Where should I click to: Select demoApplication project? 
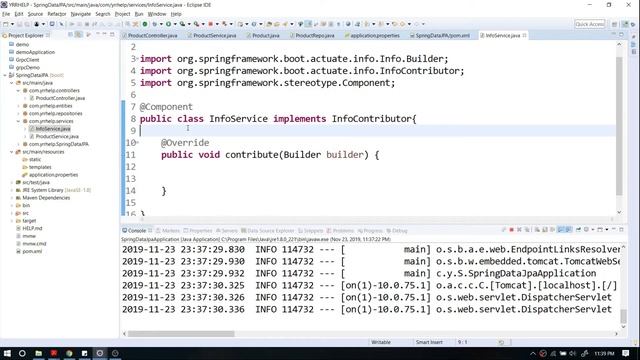[35, 52]
